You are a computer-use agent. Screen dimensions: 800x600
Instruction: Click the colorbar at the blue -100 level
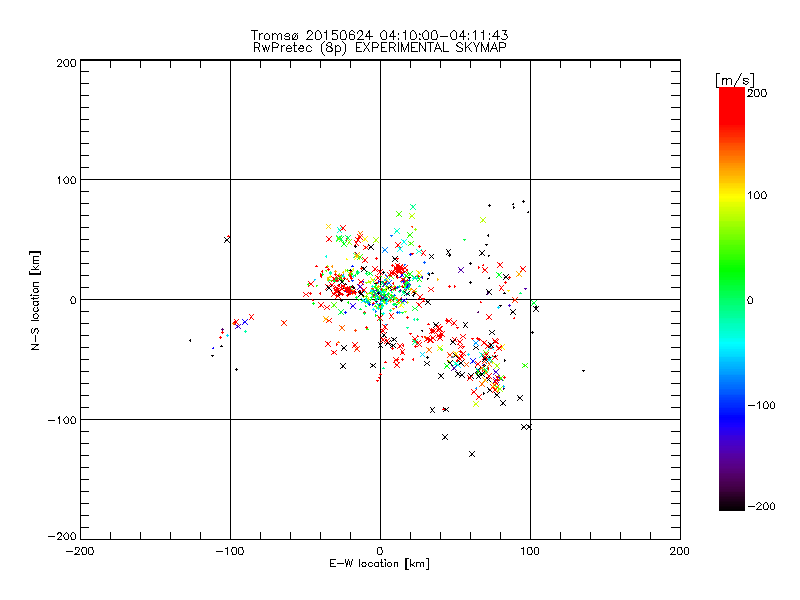pos(732,406)
